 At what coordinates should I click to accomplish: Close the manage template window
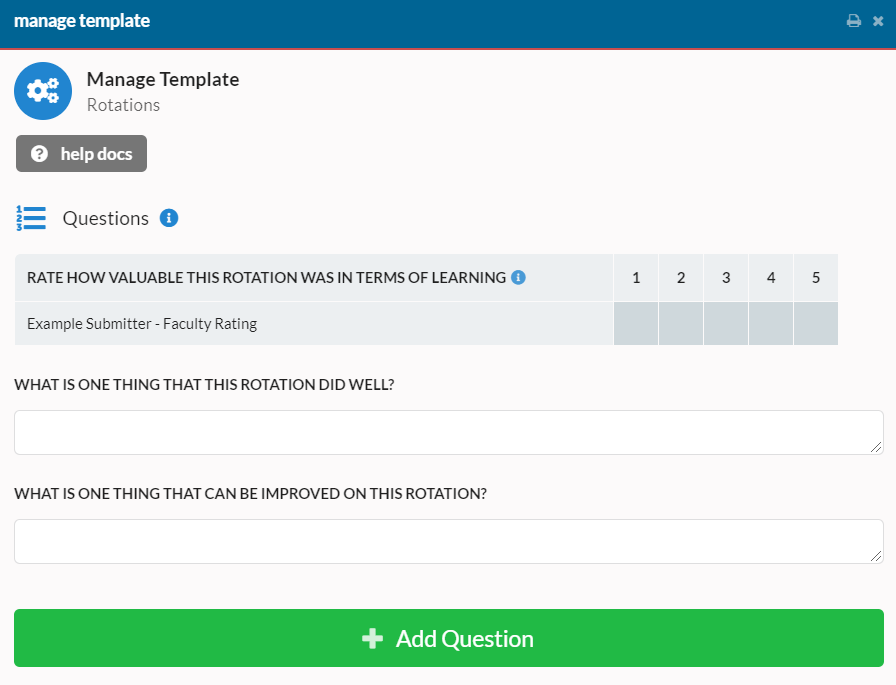880,20
